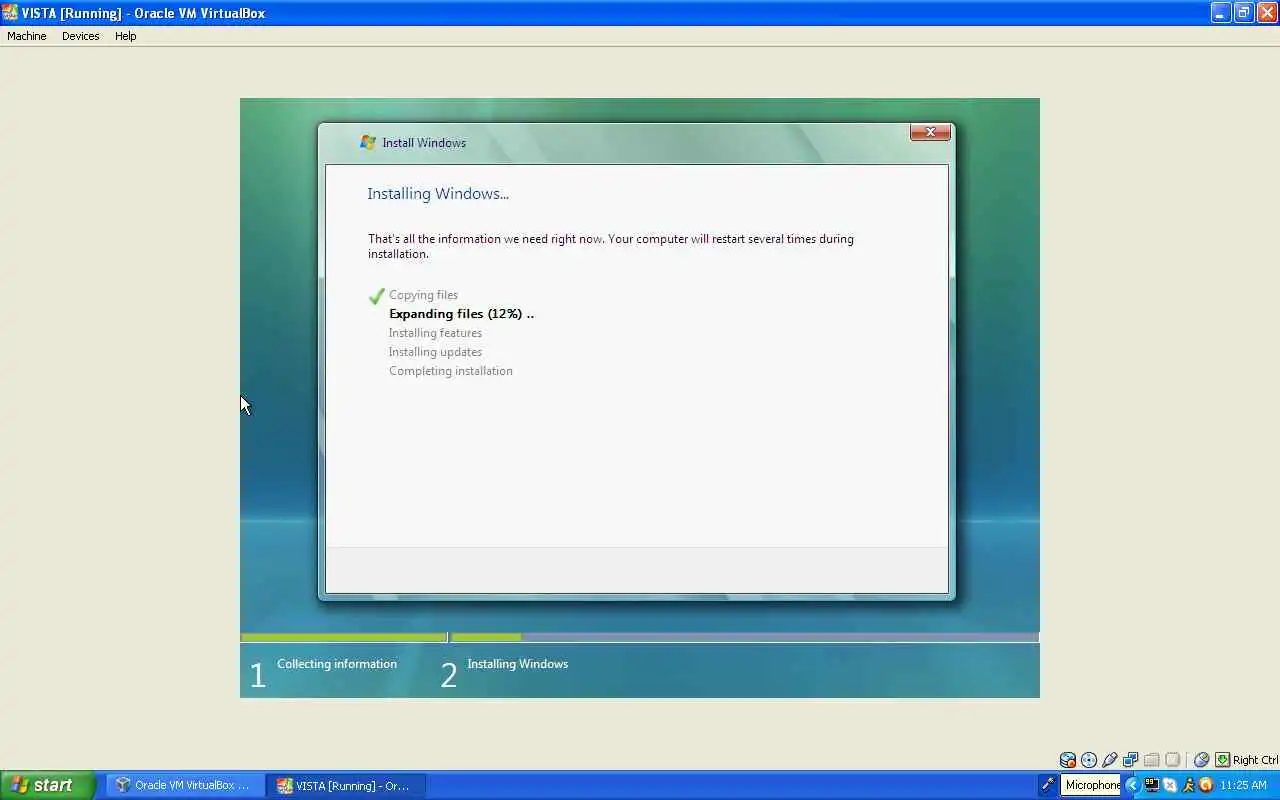Click the green checkmark beside Copying files
The width and height of the screenshot is (1280, 800).
pos(377,296)
